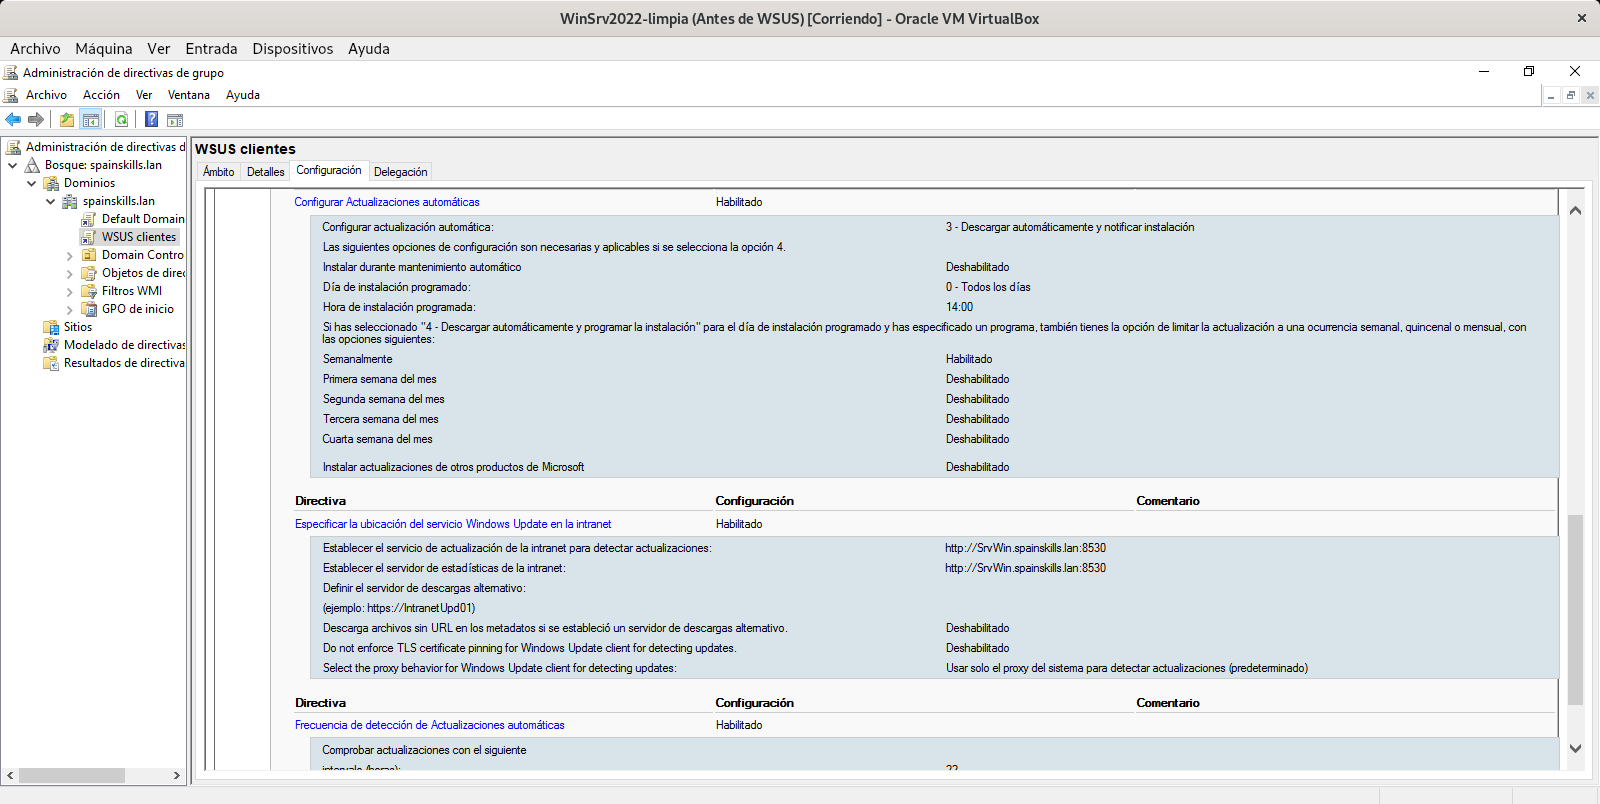Click the tree pane horizontal scrollbar thumb
1600x804 pixels.
tap(72, 775)
